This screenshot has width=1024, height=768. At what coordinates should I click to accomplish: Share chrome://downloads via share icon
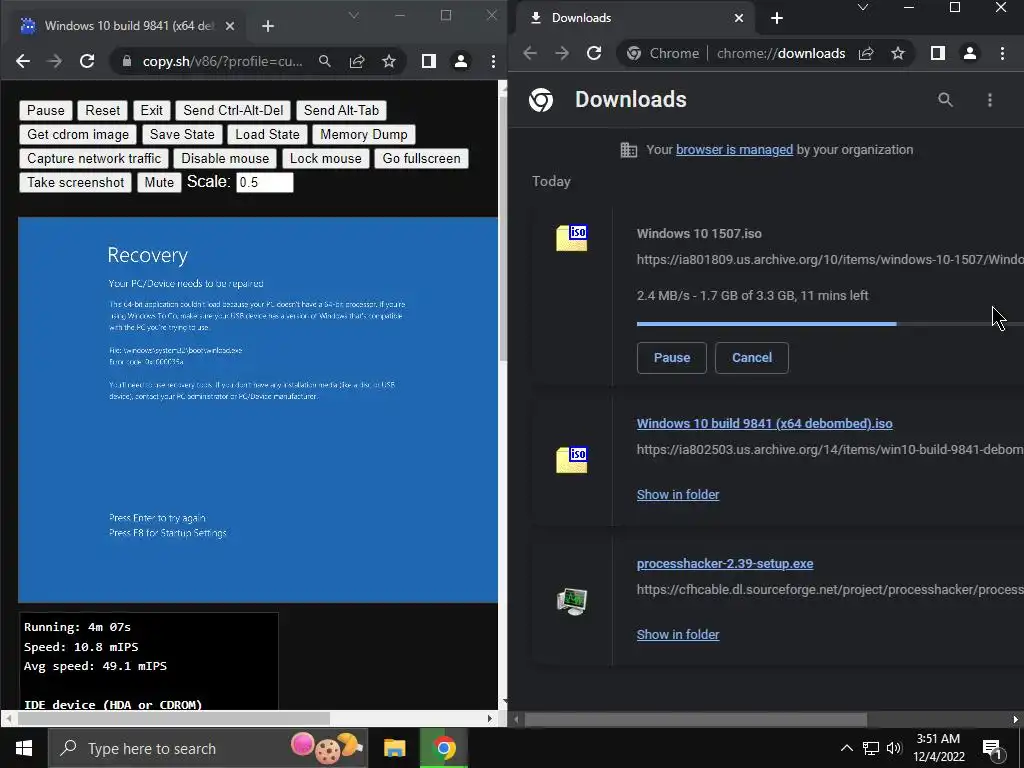coord(866,54)
